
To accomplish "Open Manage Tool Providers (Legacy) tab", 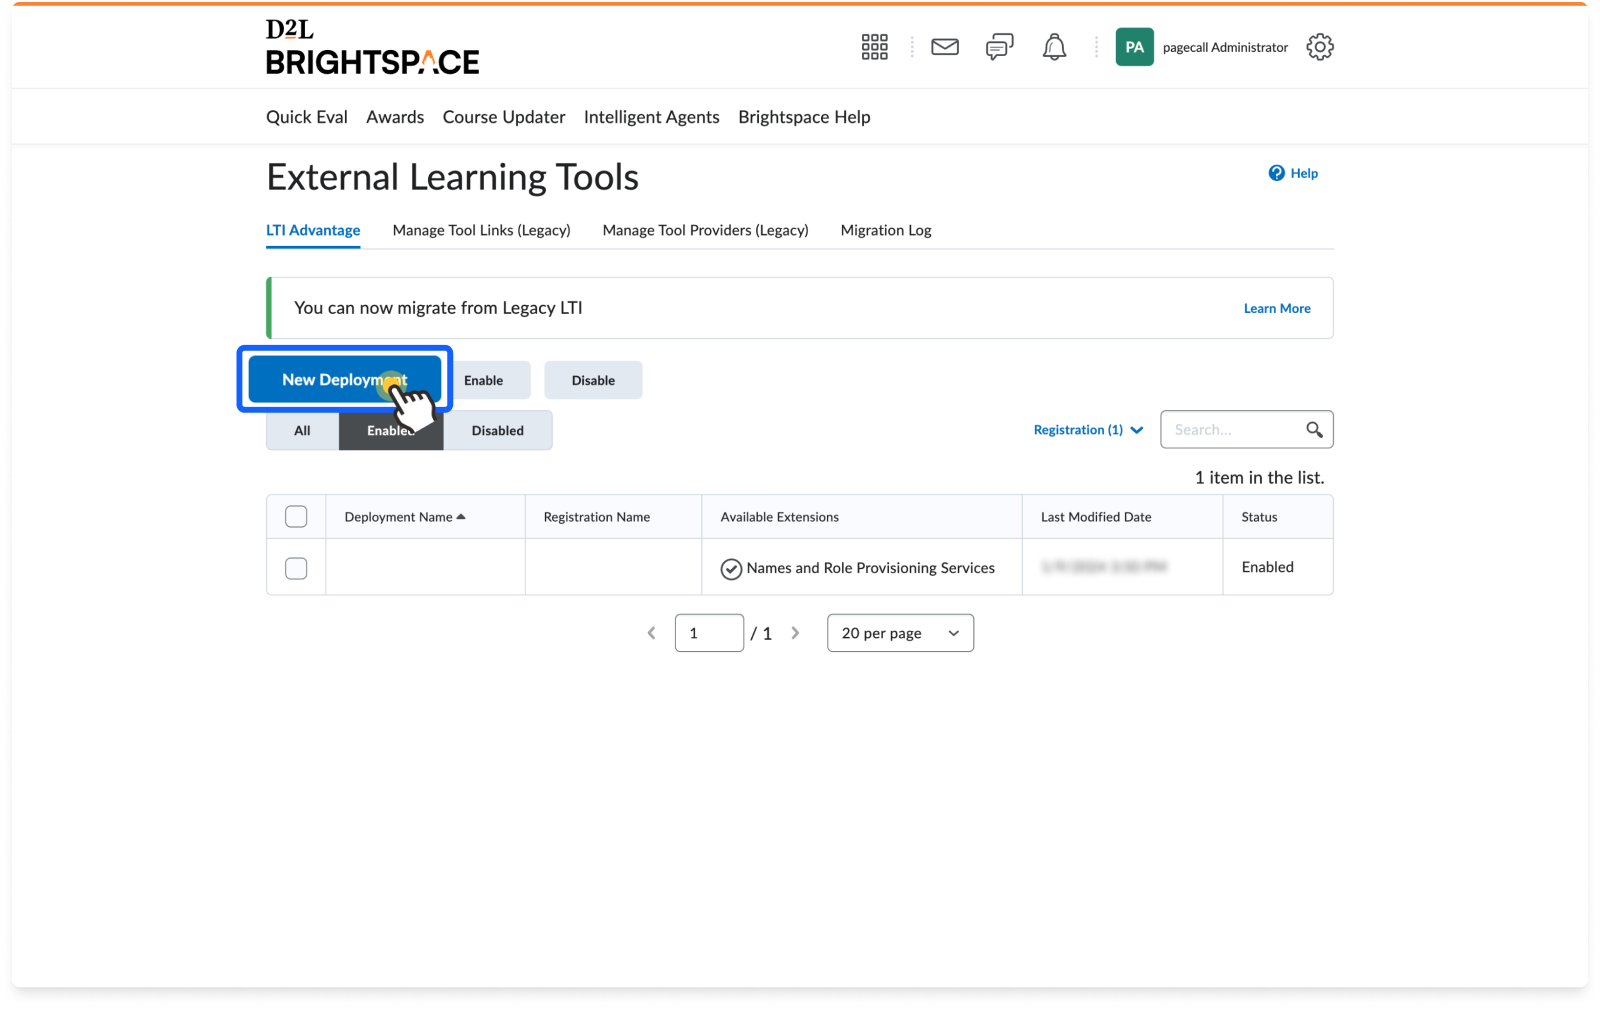I will (705, 230).
